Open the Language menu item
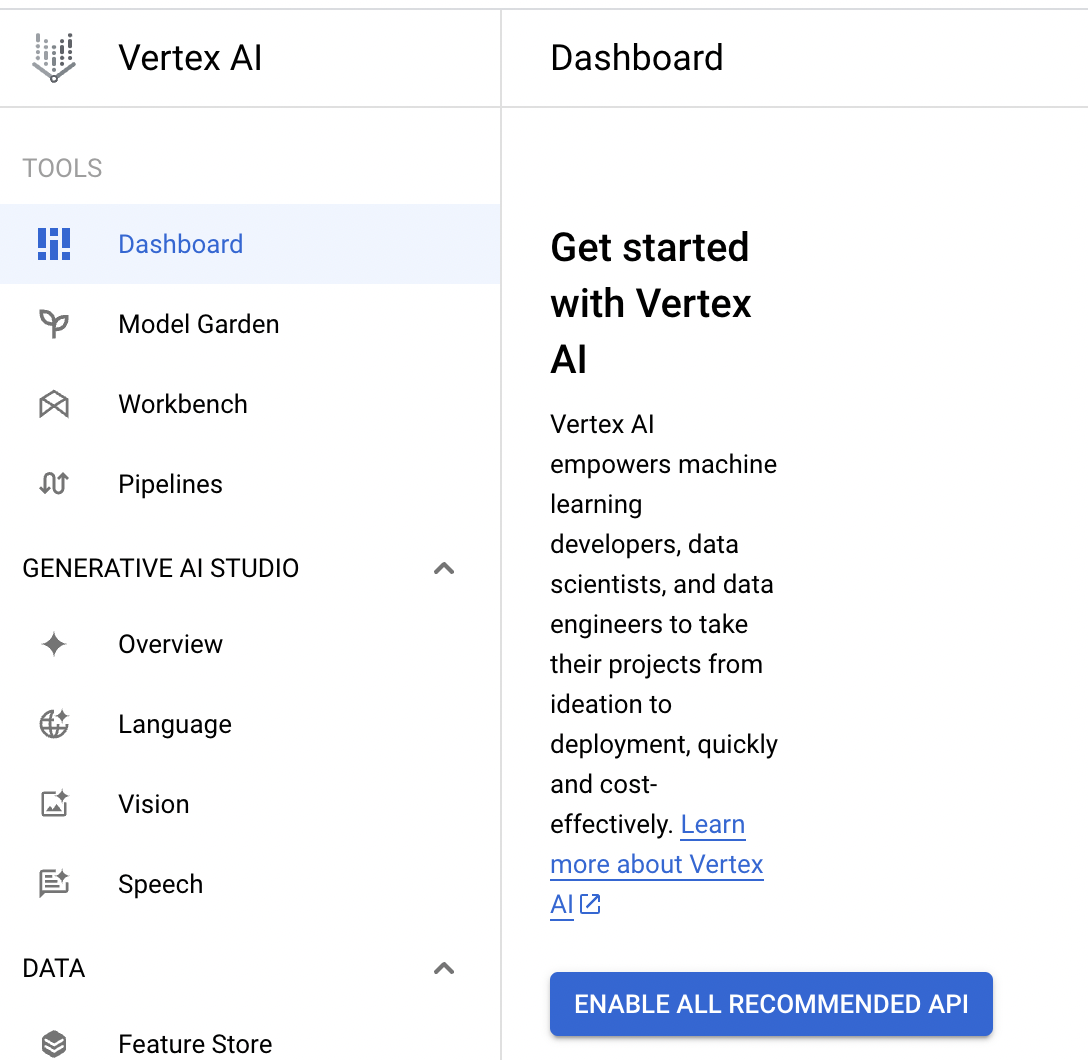 point(174,724)
